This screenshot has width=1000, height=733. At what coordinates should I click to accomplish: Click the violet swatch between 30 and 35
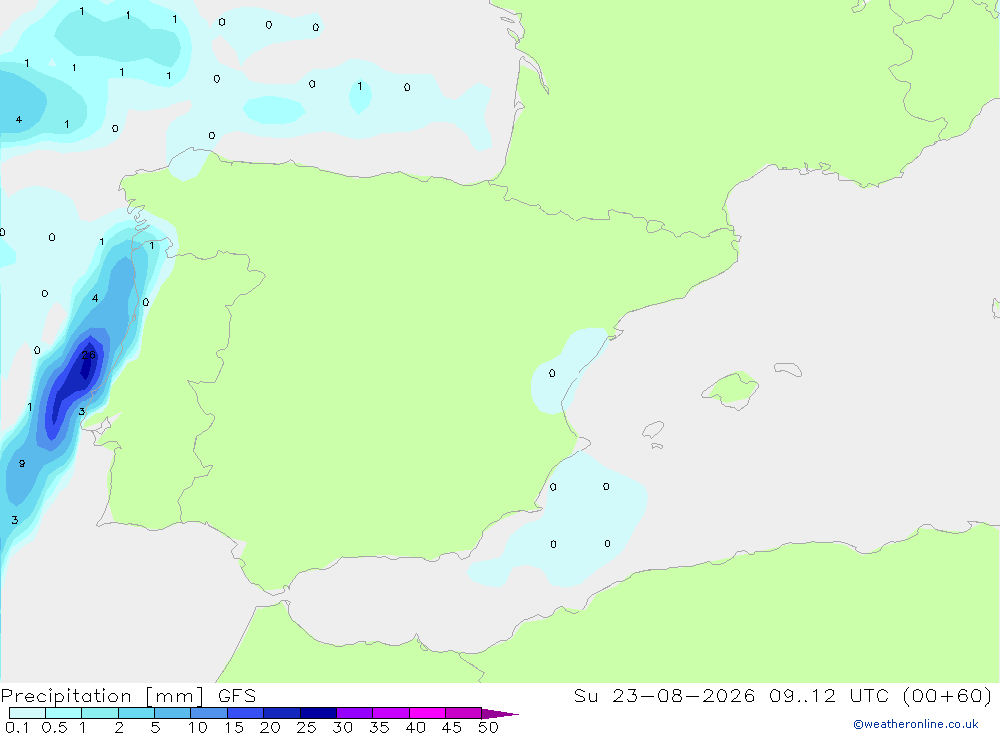[x=355, y=713]
